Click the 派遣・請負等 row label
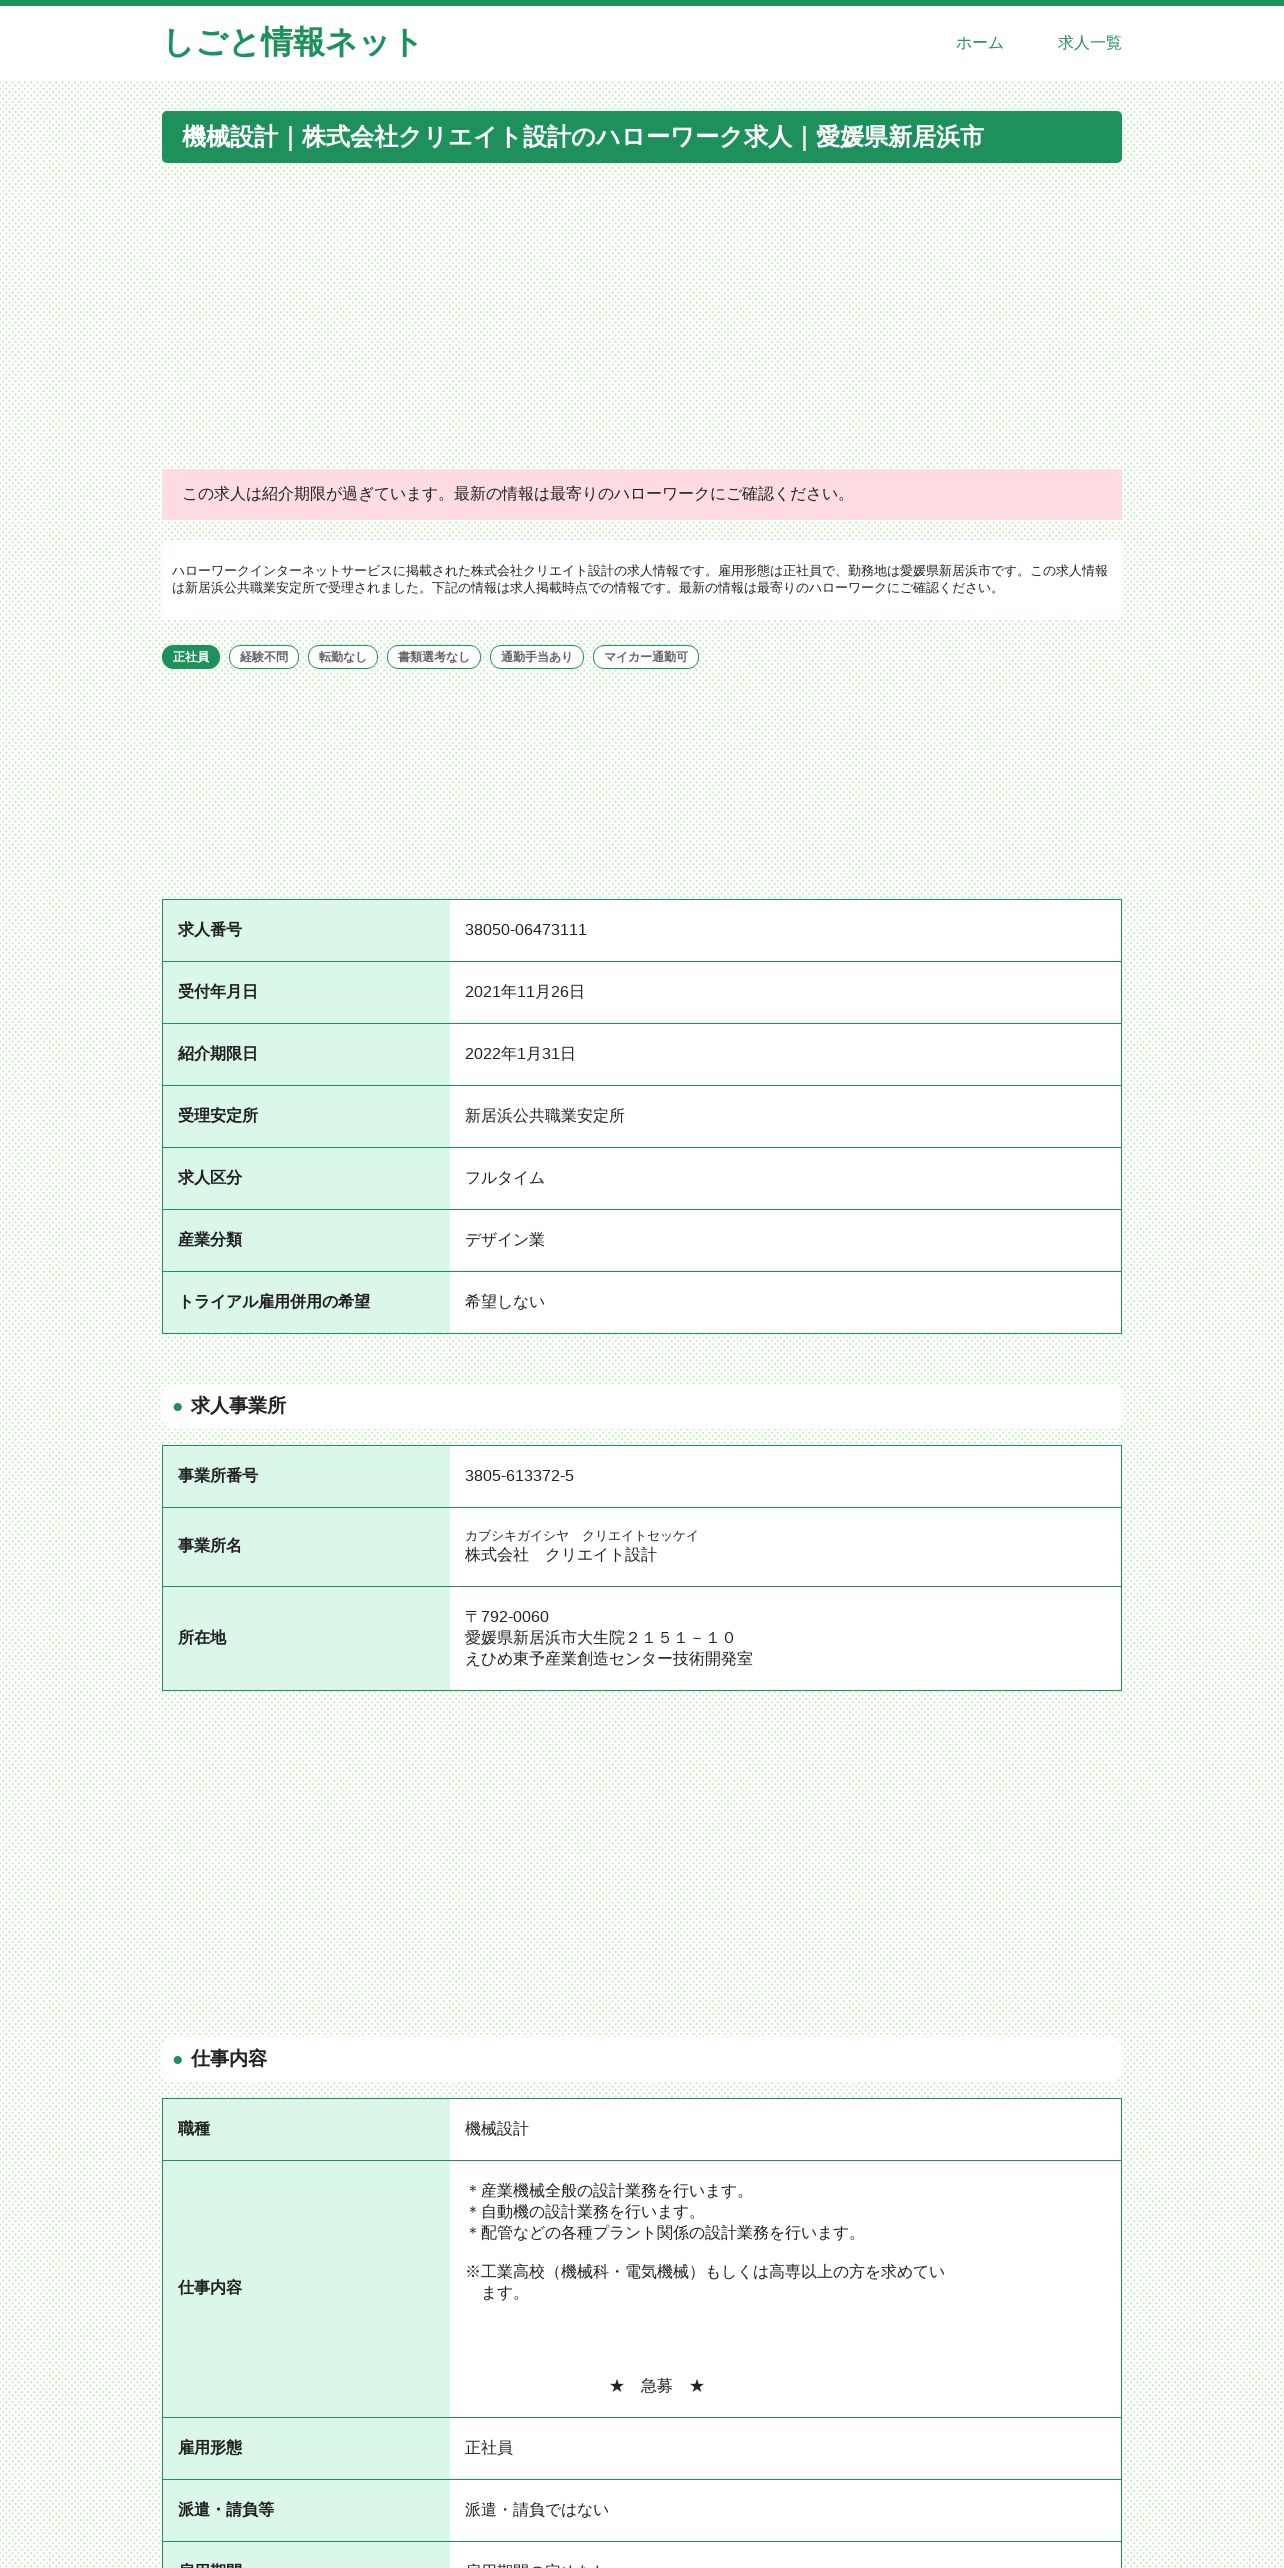 [226, 2510]
